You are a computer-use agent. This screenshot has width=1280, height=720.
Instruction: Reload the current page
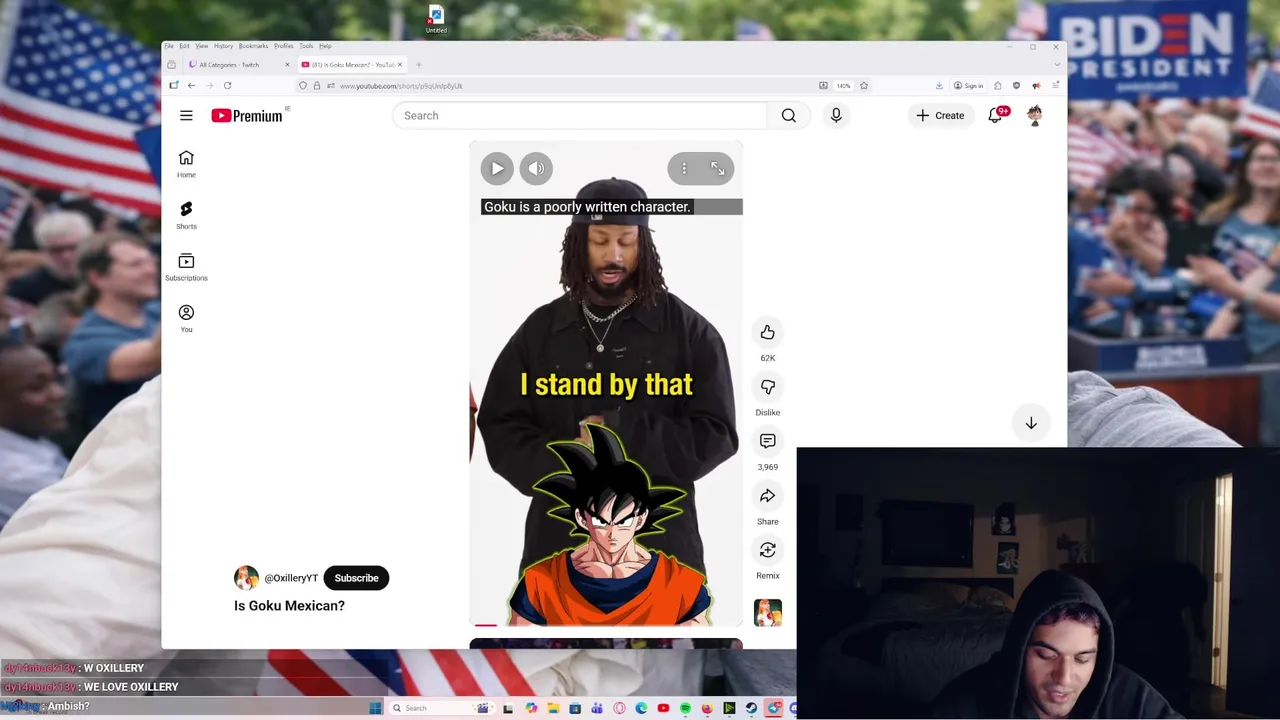pyautogui.click(x=228, y=86)
